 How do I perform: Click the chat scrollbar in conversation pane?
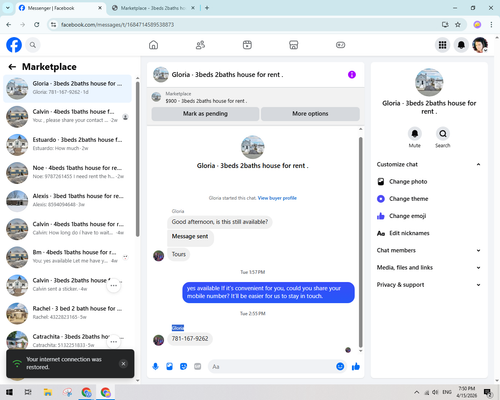(360, 242)
